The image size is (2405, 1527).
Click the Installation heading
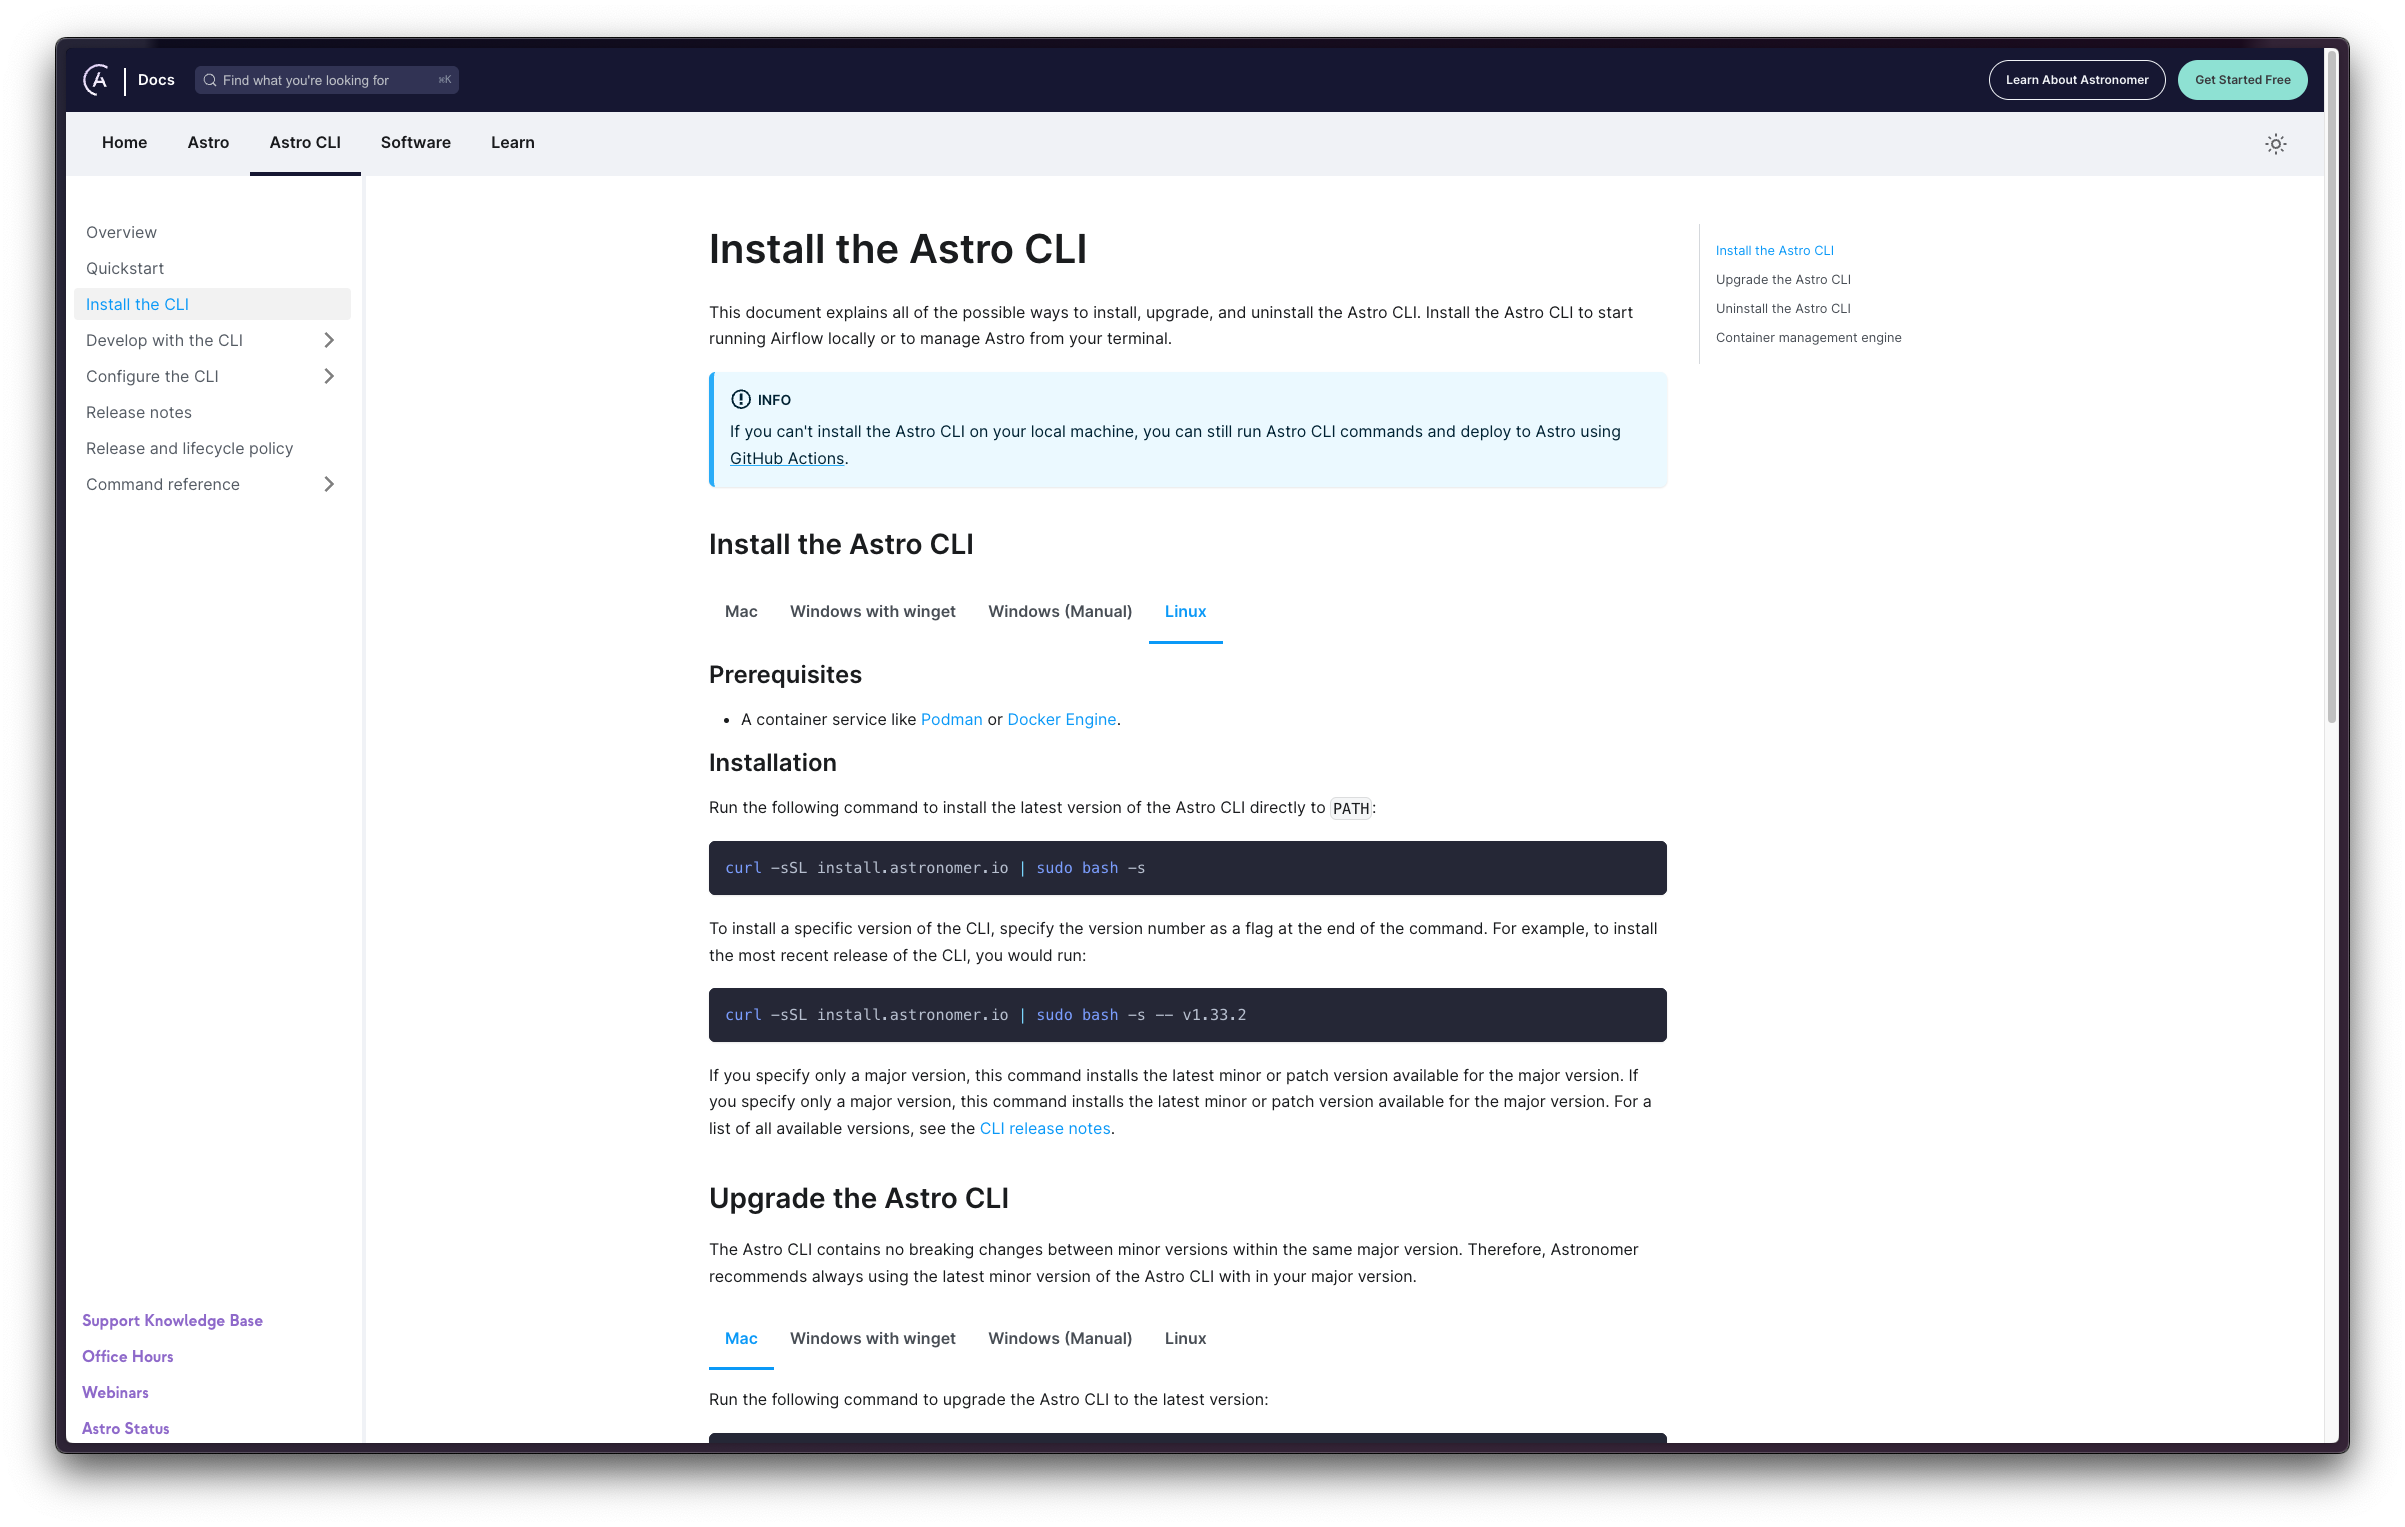[772, 763]
